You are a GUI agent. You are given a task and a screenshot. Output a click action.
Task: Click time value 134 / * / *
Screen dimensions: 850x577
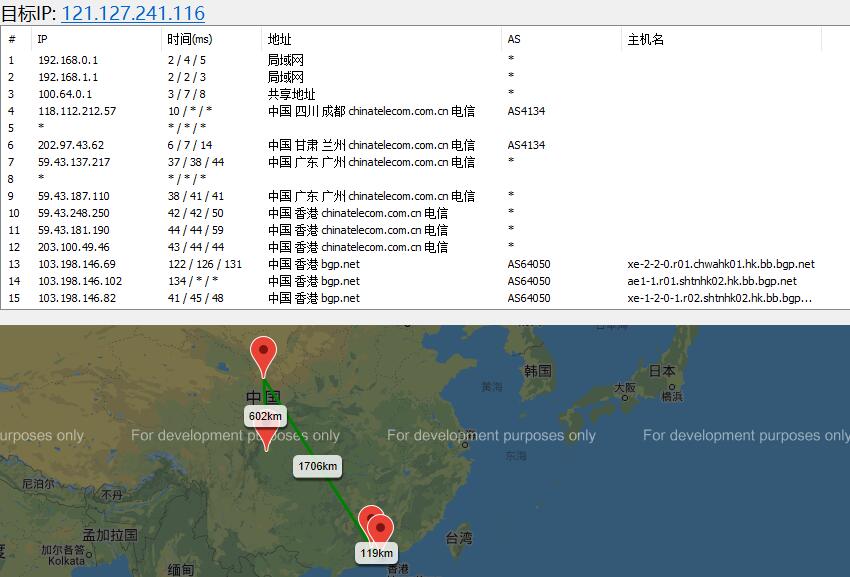(x=193, y=281)
